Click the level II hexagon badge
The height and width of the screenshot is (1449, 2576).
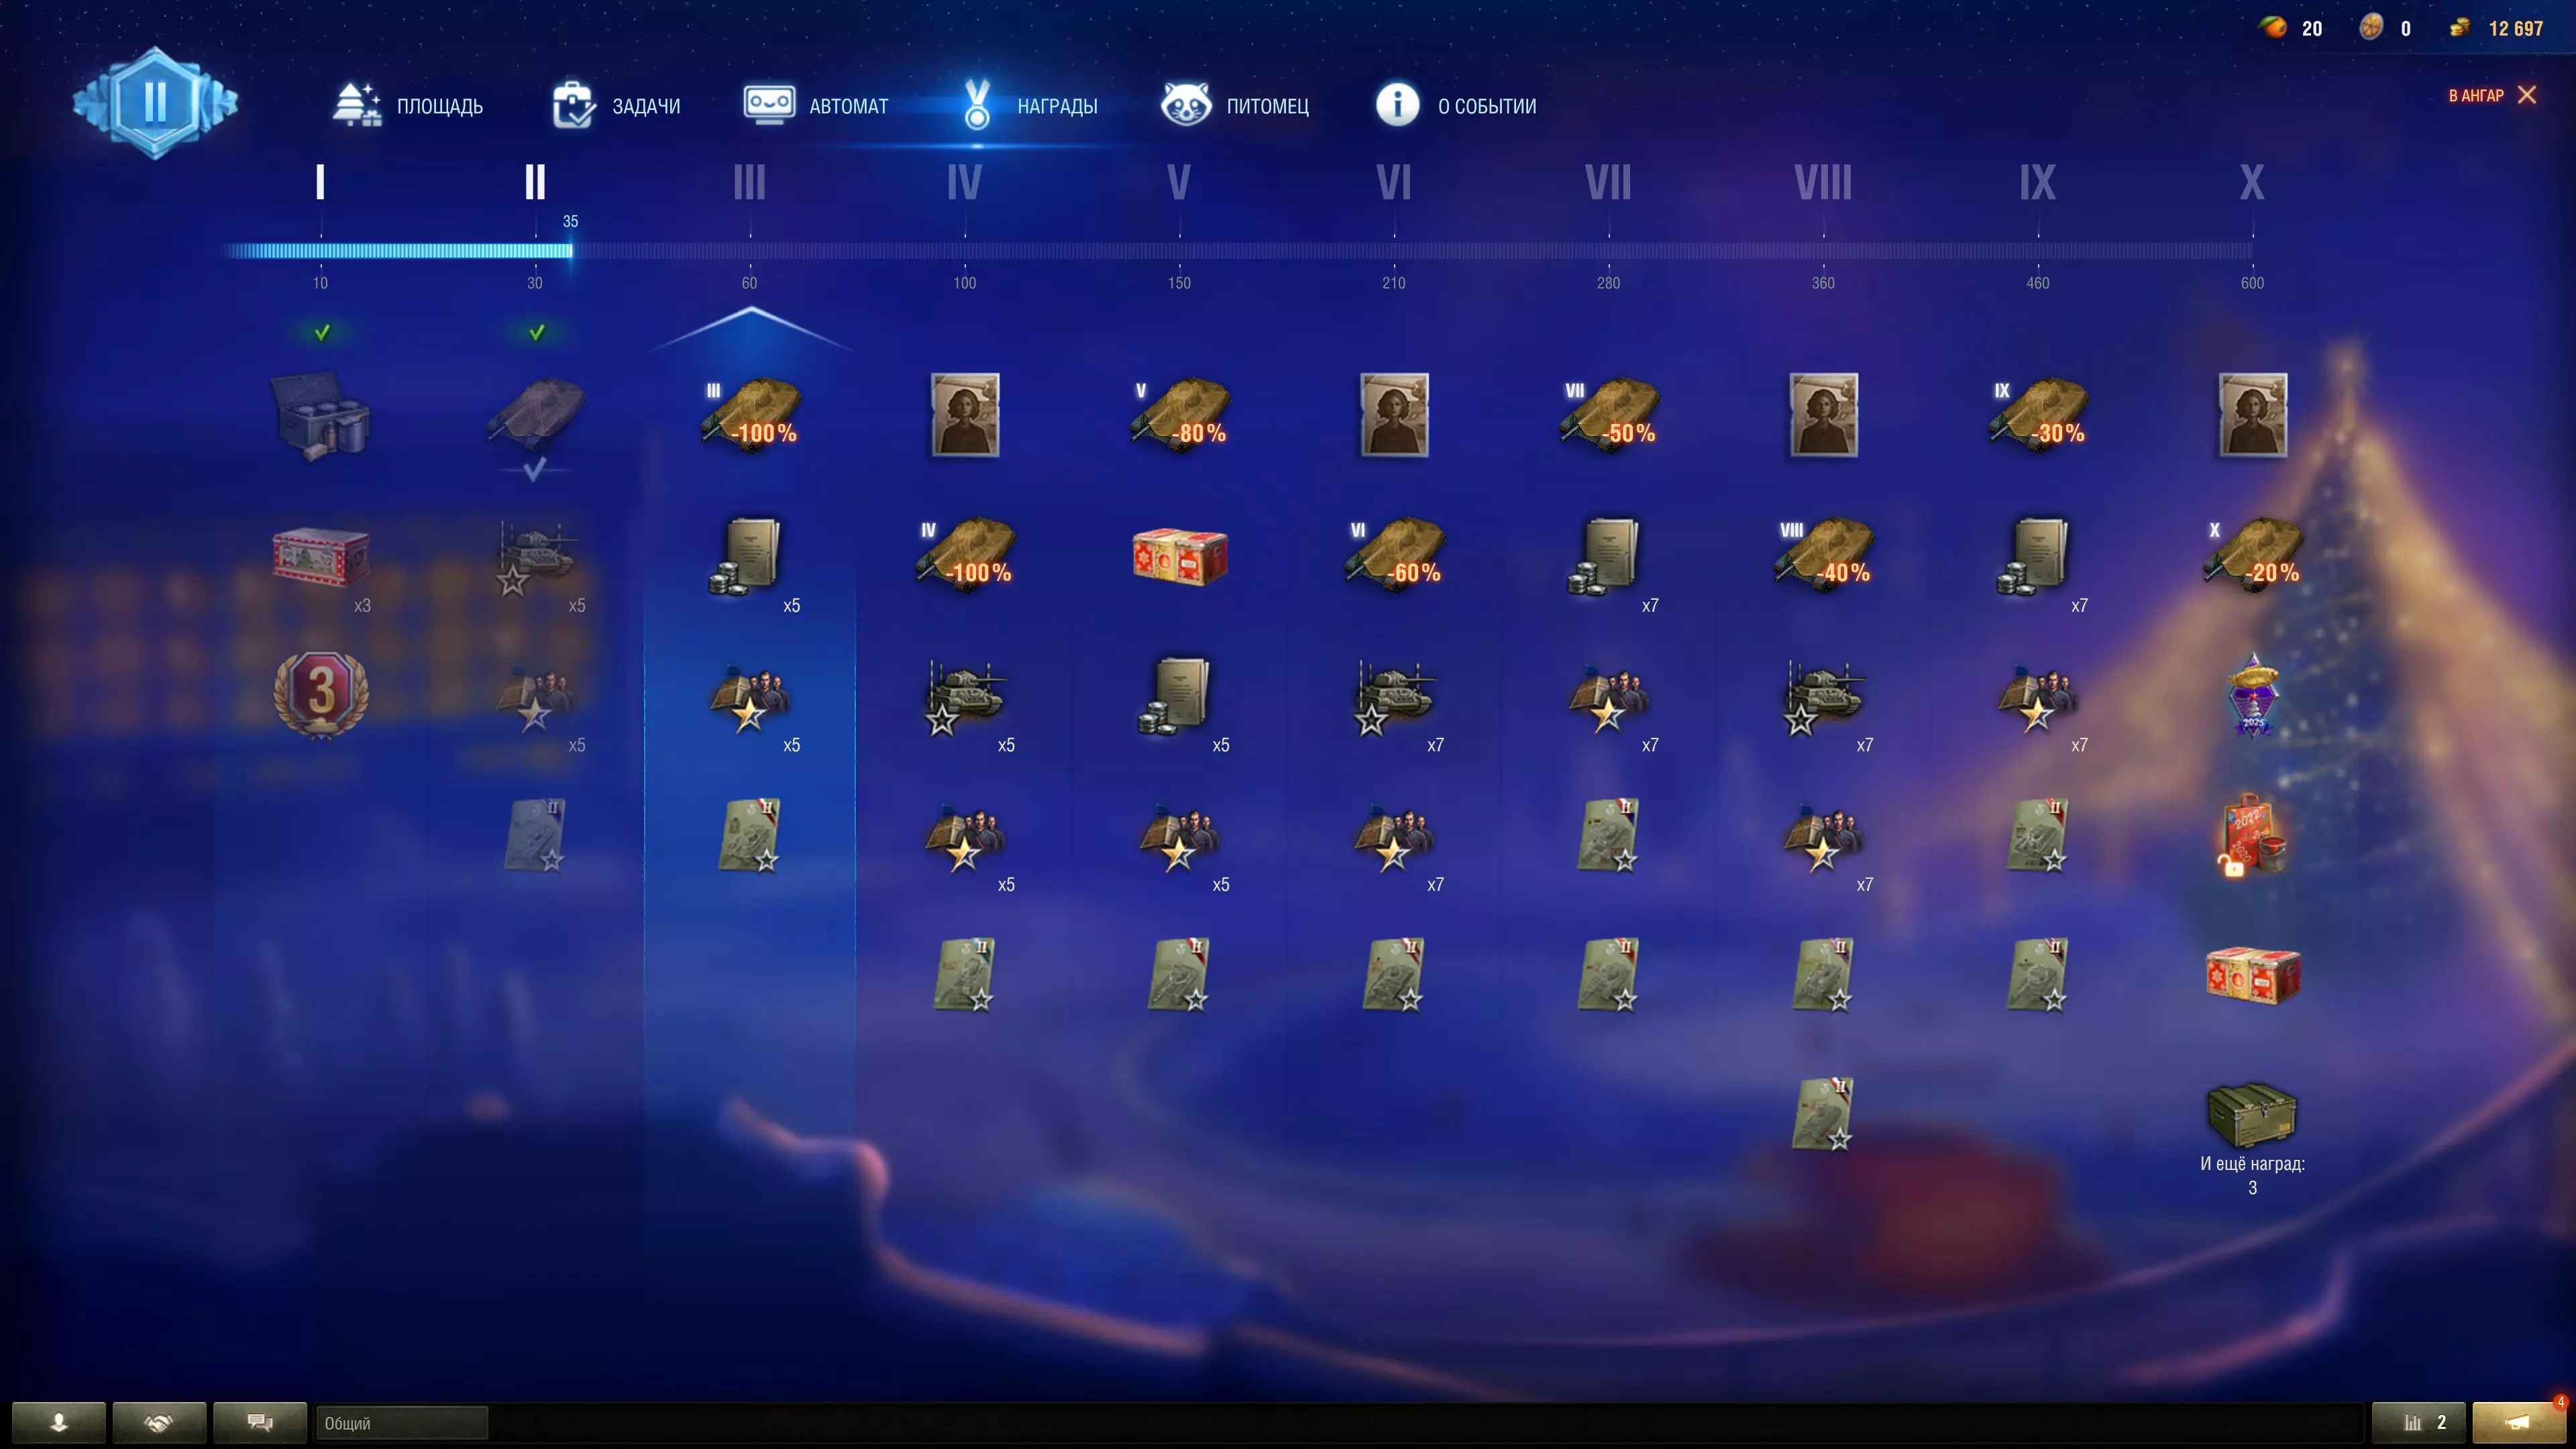click(x=155, y=102)
